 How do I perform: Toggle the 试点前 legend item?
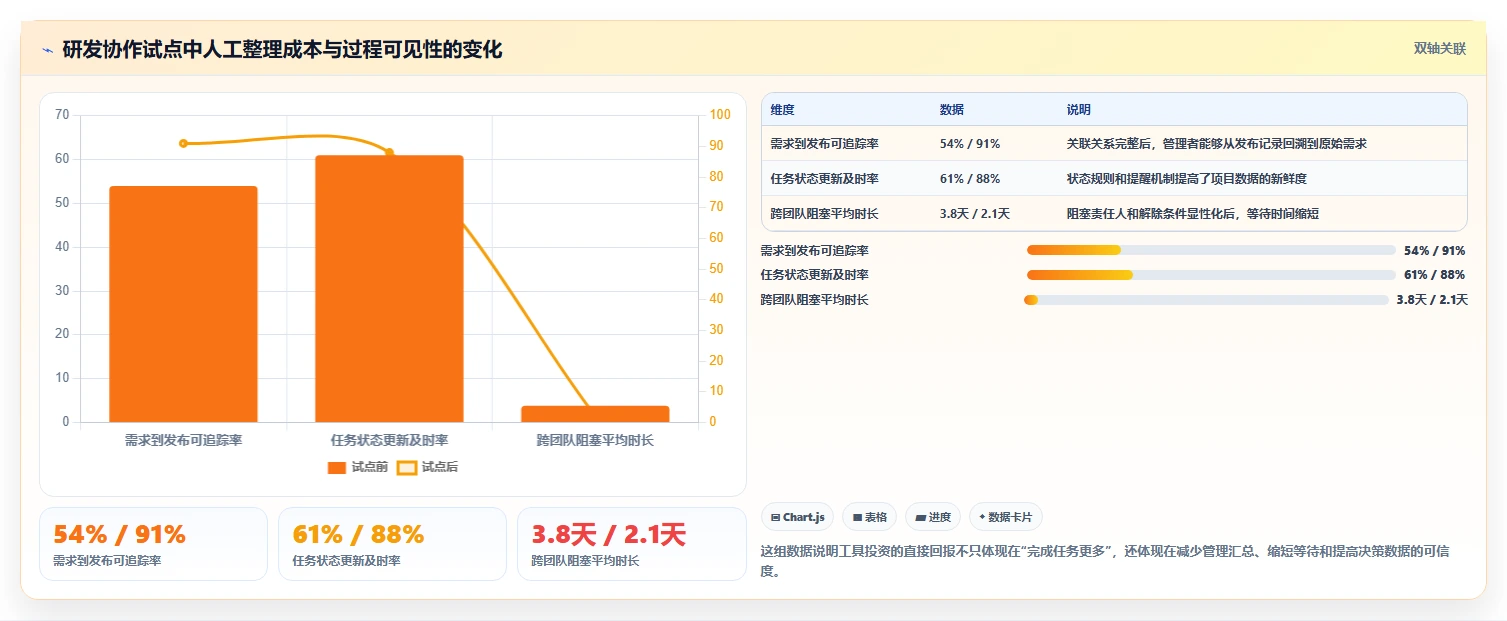coord(358,467)
